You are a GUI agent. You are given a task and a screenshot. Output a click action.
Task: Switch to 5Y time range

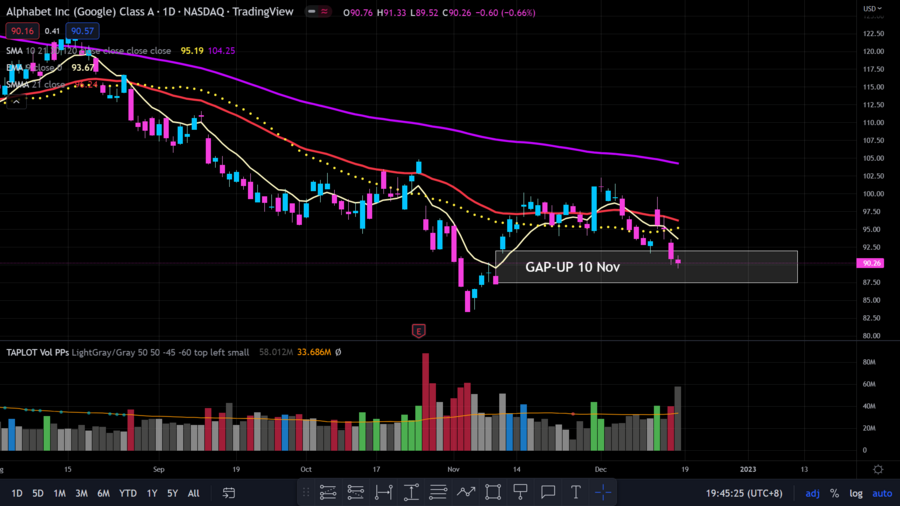172,493
